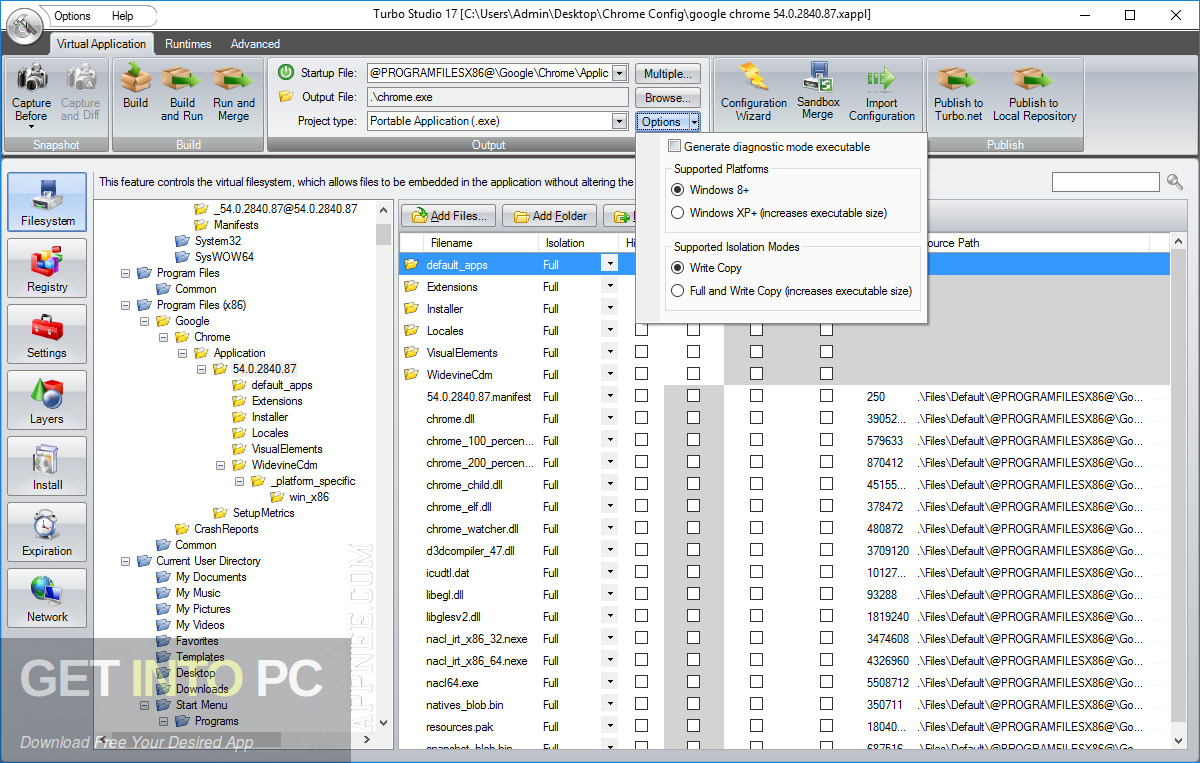Open the Install section
1200x763 pixels.
47,466
